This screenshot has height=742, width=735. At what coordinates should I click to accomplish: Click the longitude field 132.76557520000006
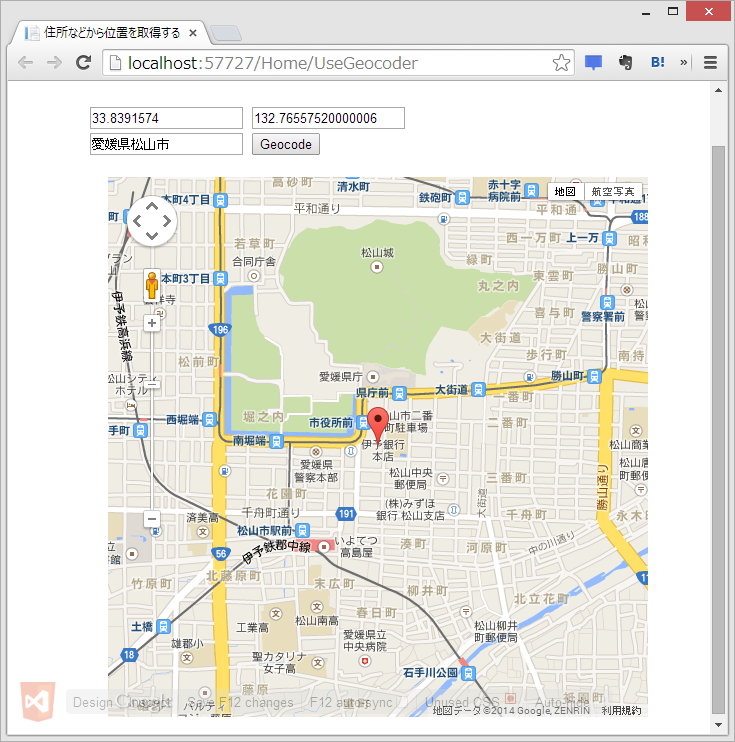(x=328, y=118)
